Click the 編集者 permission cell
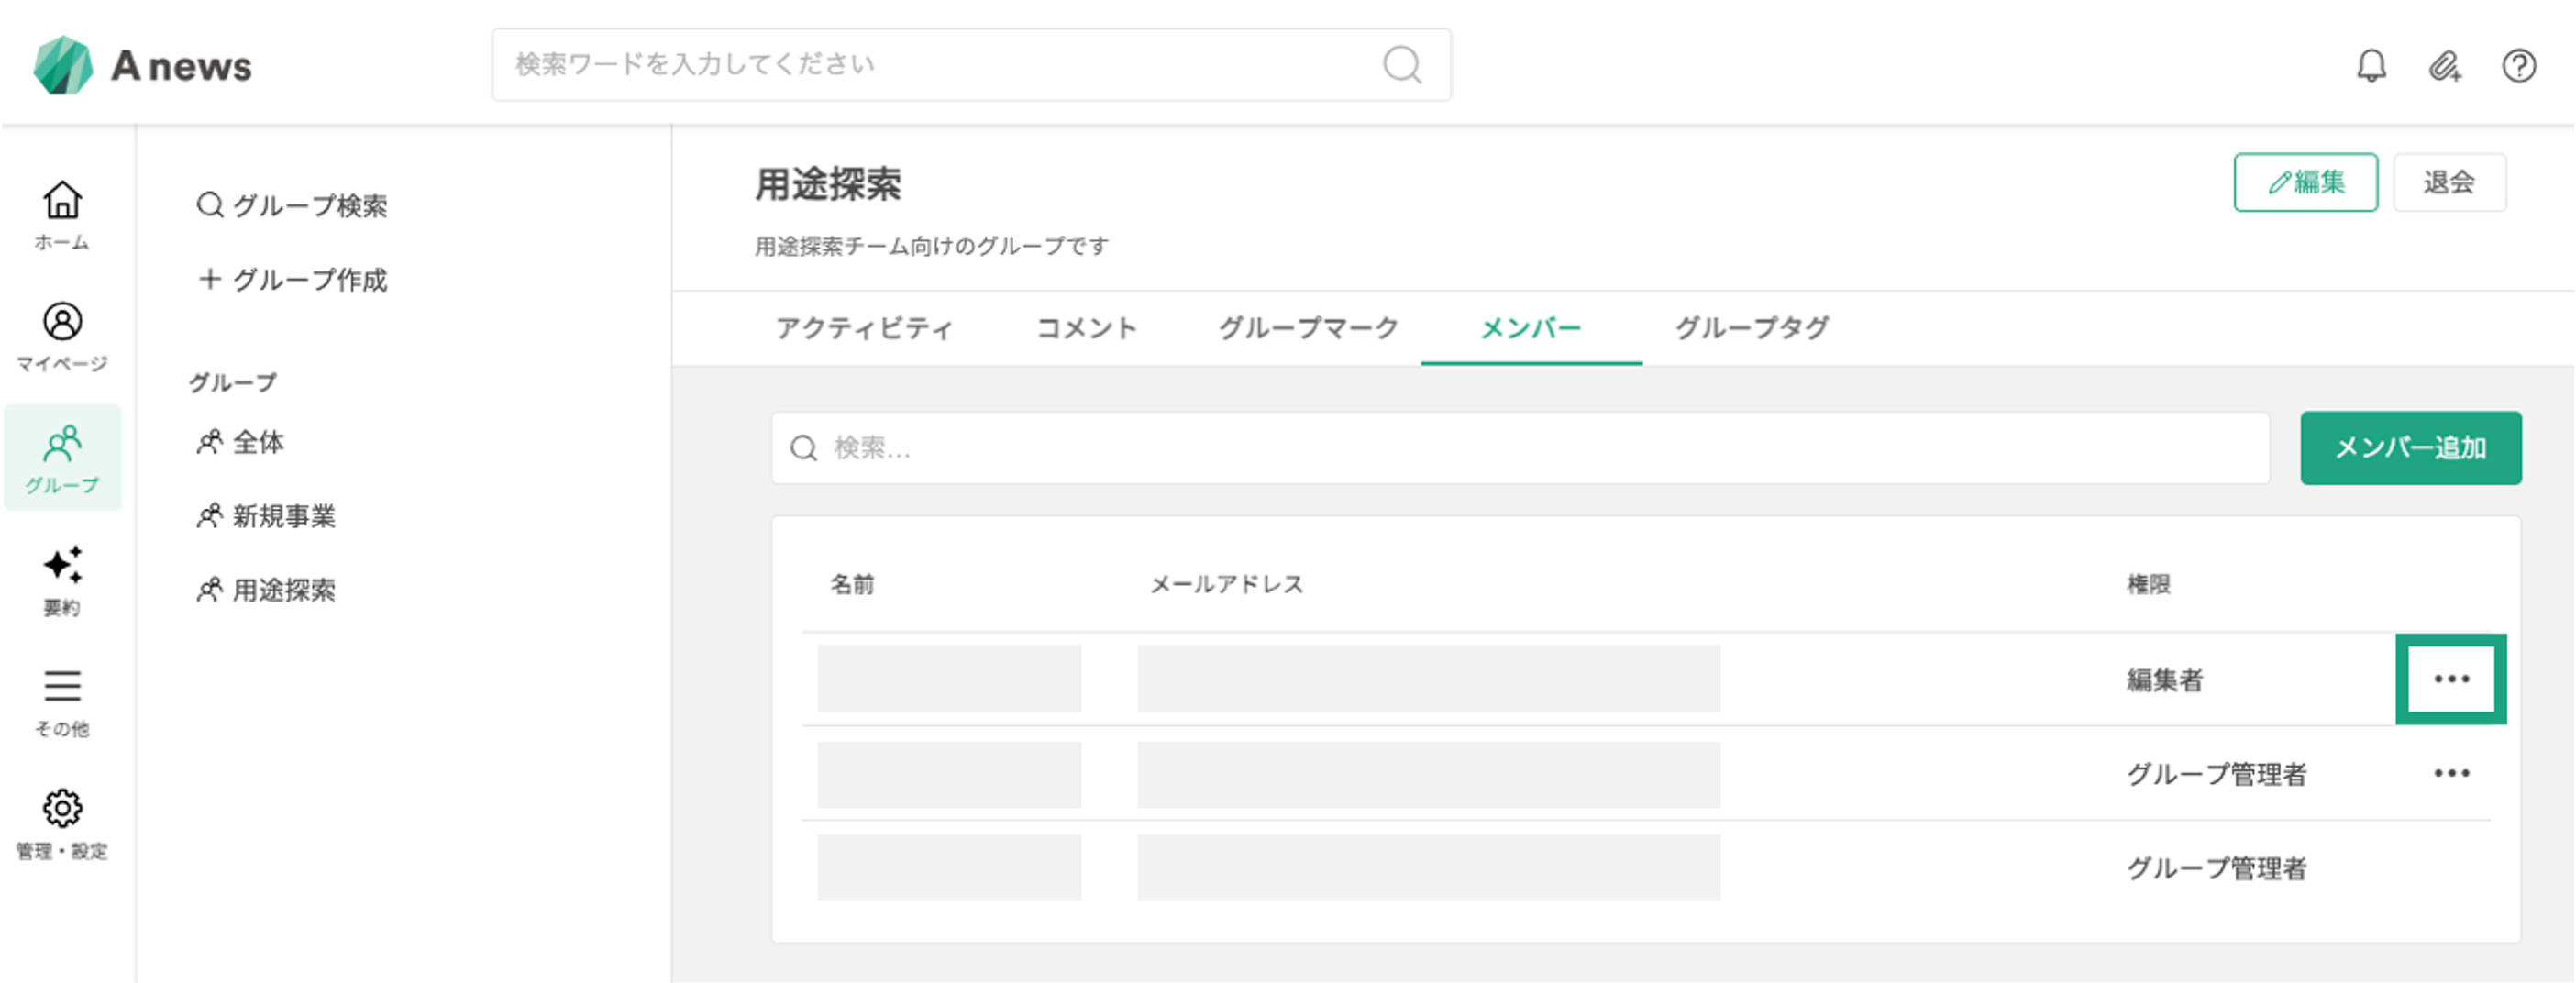Image resolution: width=2576 pixels, height=983 pixels. tap(2164, 680)
